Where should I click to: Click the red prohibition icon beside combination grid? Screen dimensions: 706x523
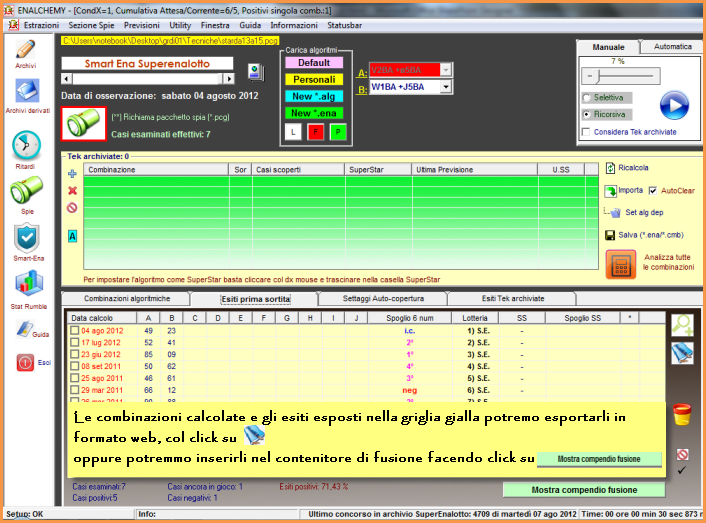tap(72, 207)
